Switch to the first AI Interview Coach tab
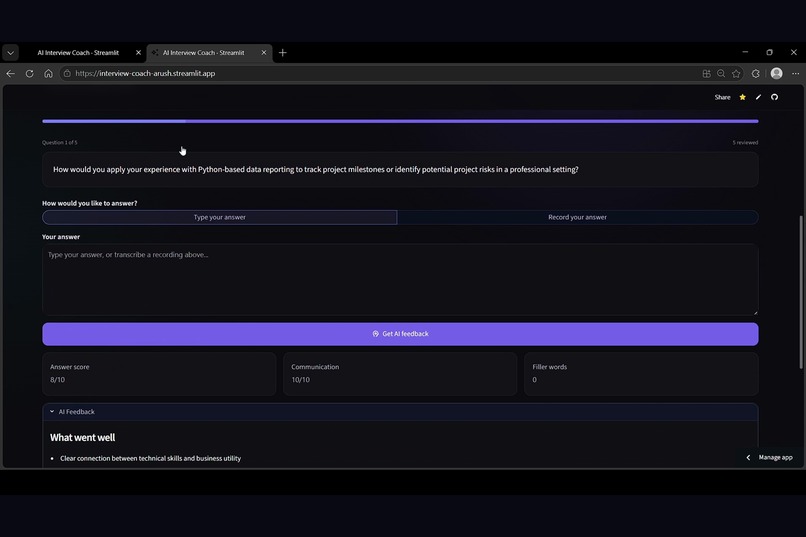The width and height of the screenshot is (806, 537). point(78,52)
